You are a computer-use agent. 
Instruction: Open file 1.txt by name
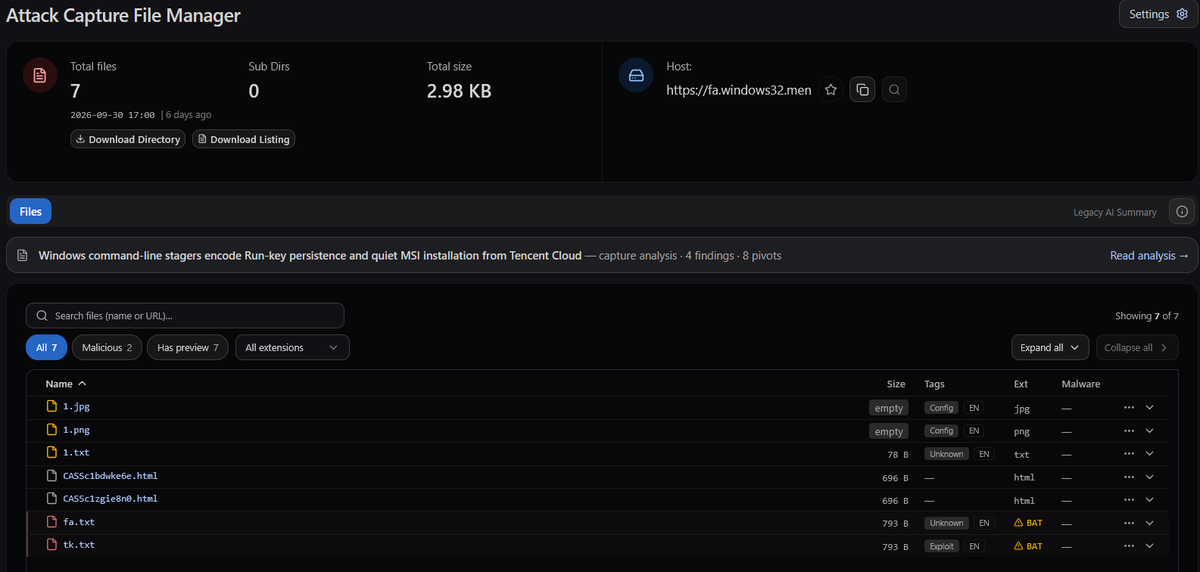tap(76, 452)
